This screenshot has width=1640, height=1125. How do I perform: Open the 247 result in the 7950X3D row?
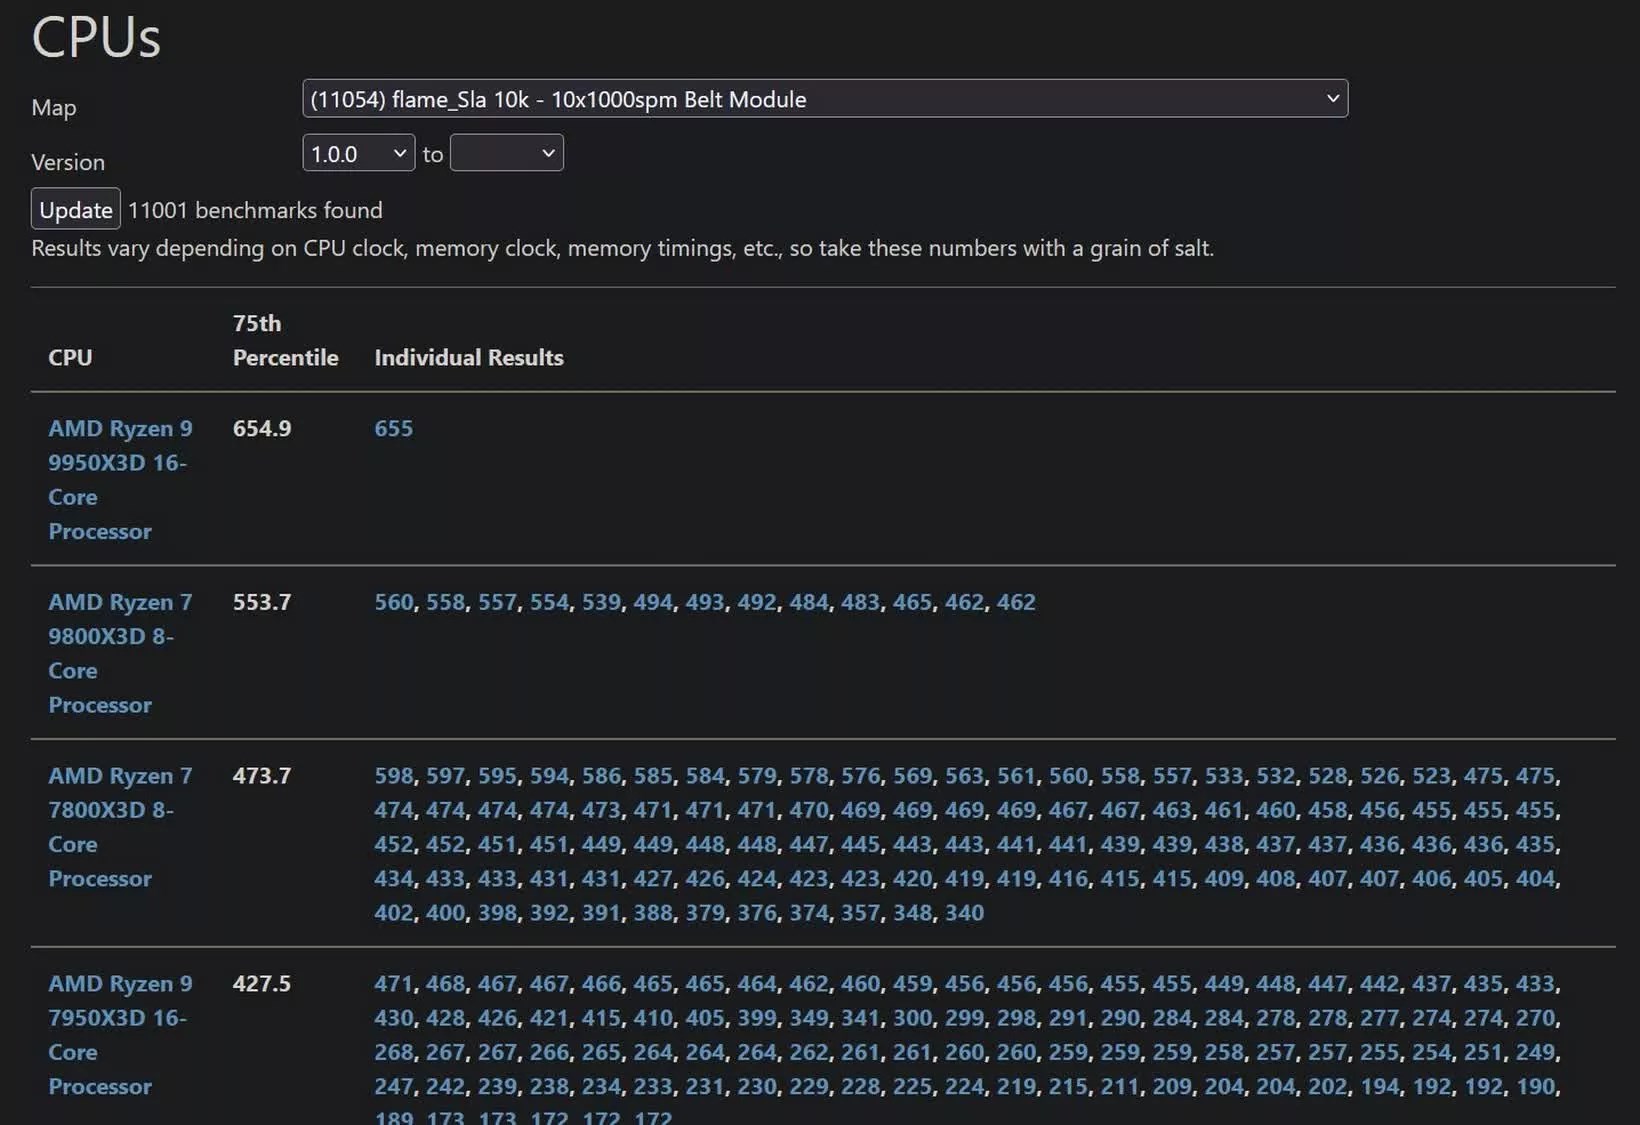point(393,1087)
